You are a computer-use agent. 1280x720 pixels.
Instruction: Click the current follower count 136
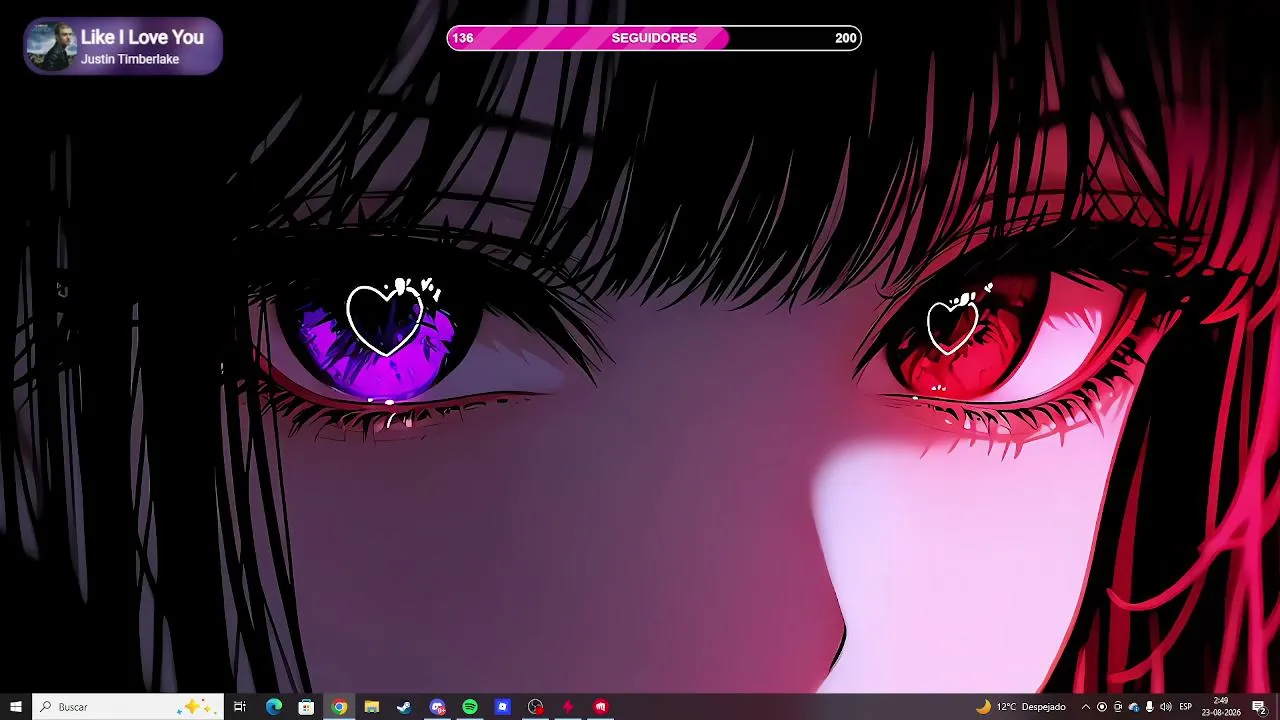point(463,38)
